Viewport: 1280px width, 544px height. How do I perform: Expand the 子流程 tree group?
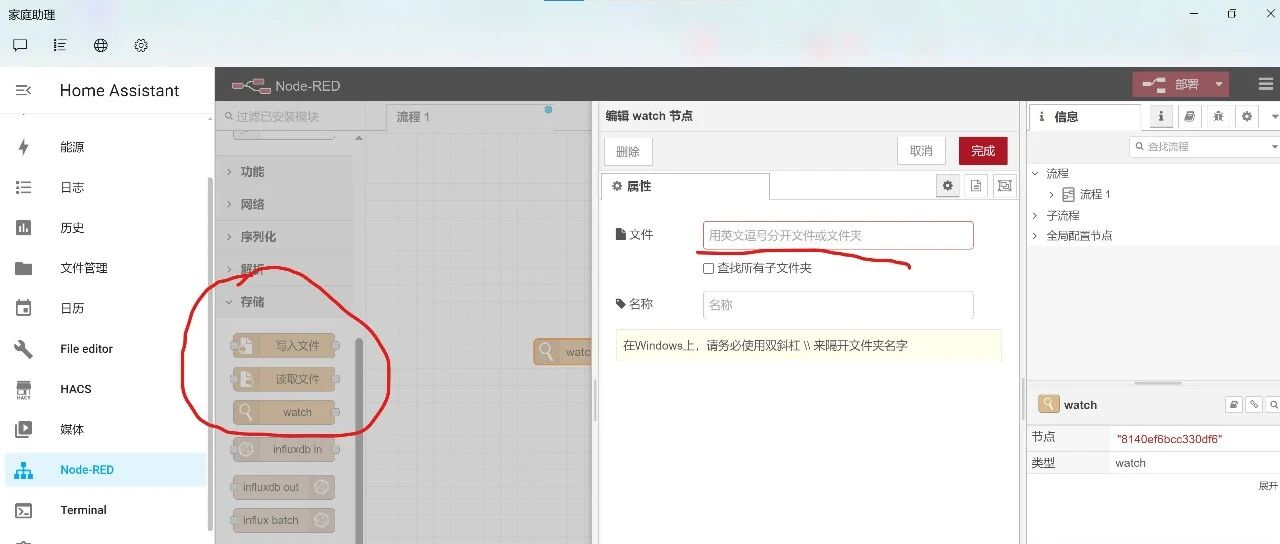pyautogui.click(x=1035, y=215)
